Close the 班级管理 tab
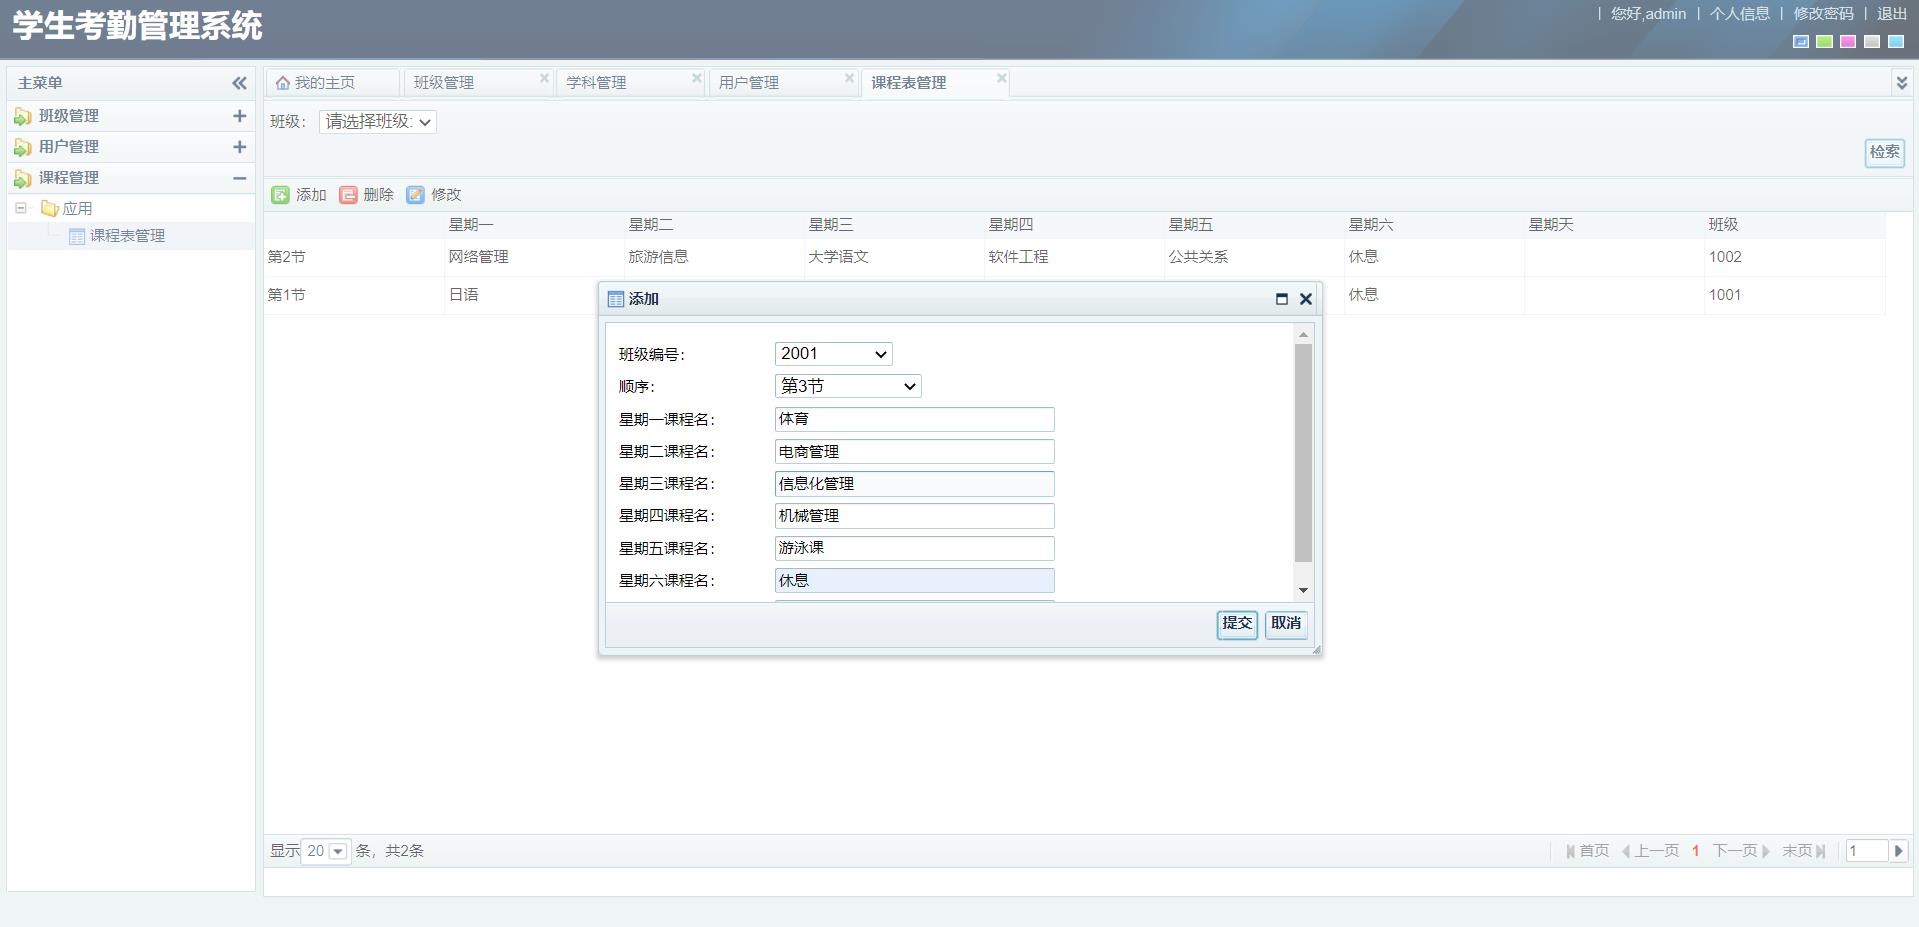The height and width of the screenshot is (927, 1919). (x=544, y=78)
